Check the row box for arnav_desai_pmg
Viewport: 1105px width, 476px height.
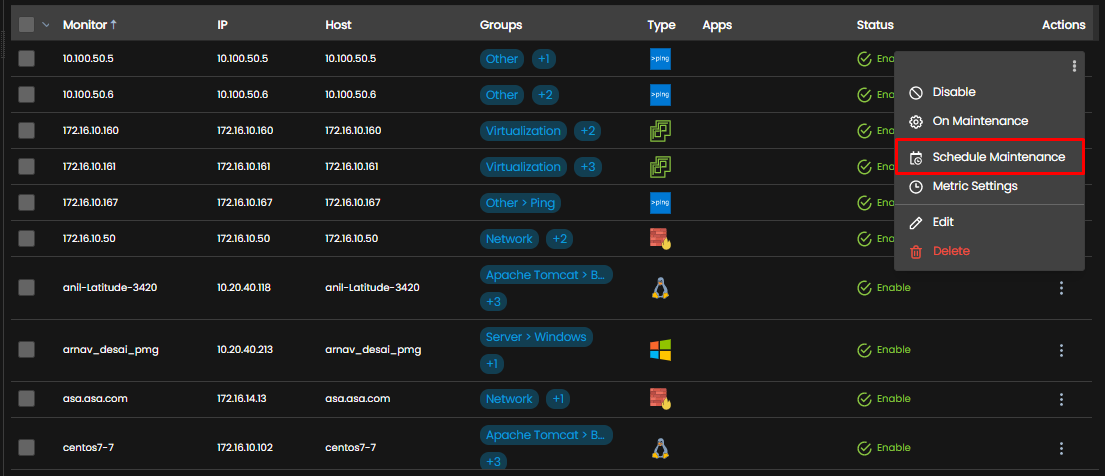[x=26, y=350]
